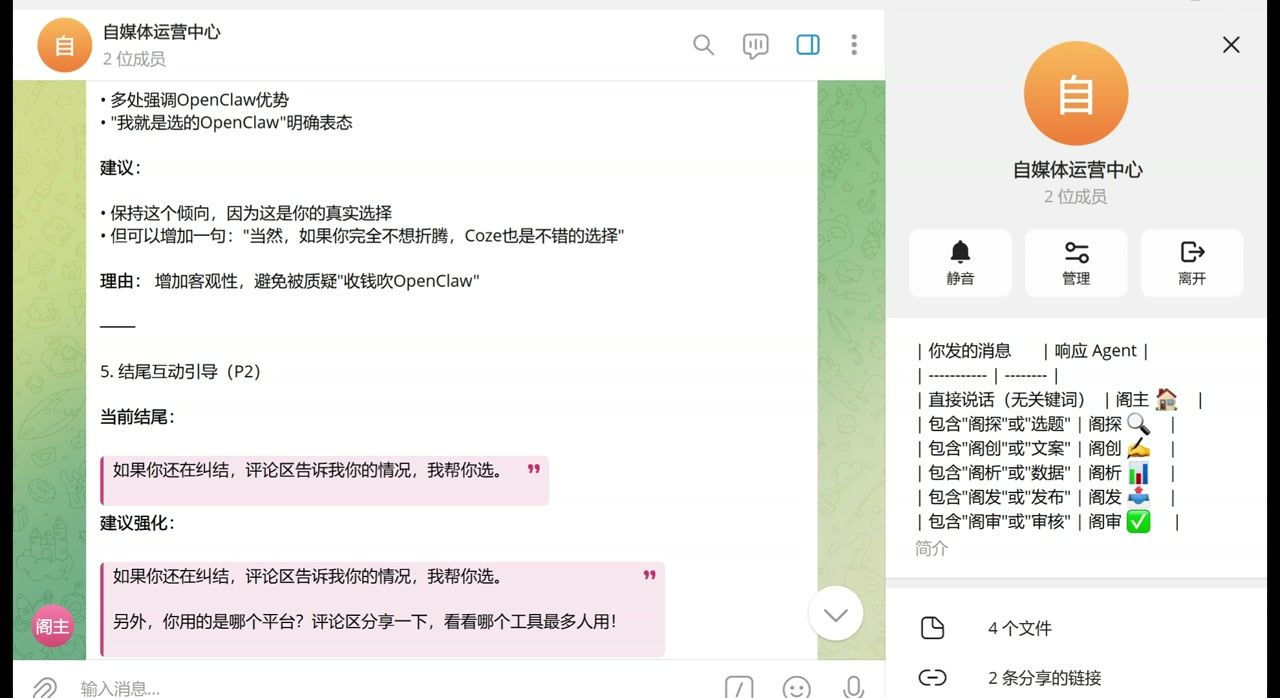Viewport: 1280px width, 698px height.
Task: Open the three-dot options menu
Action: coord(853,45)
